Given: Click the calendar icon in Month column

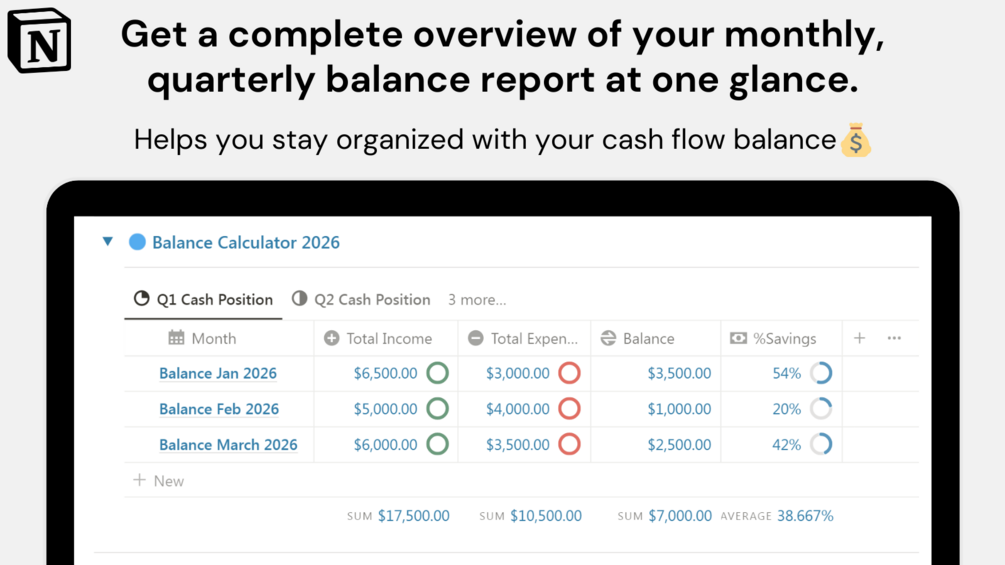Looking at the screenshot, I should point(176,338).
